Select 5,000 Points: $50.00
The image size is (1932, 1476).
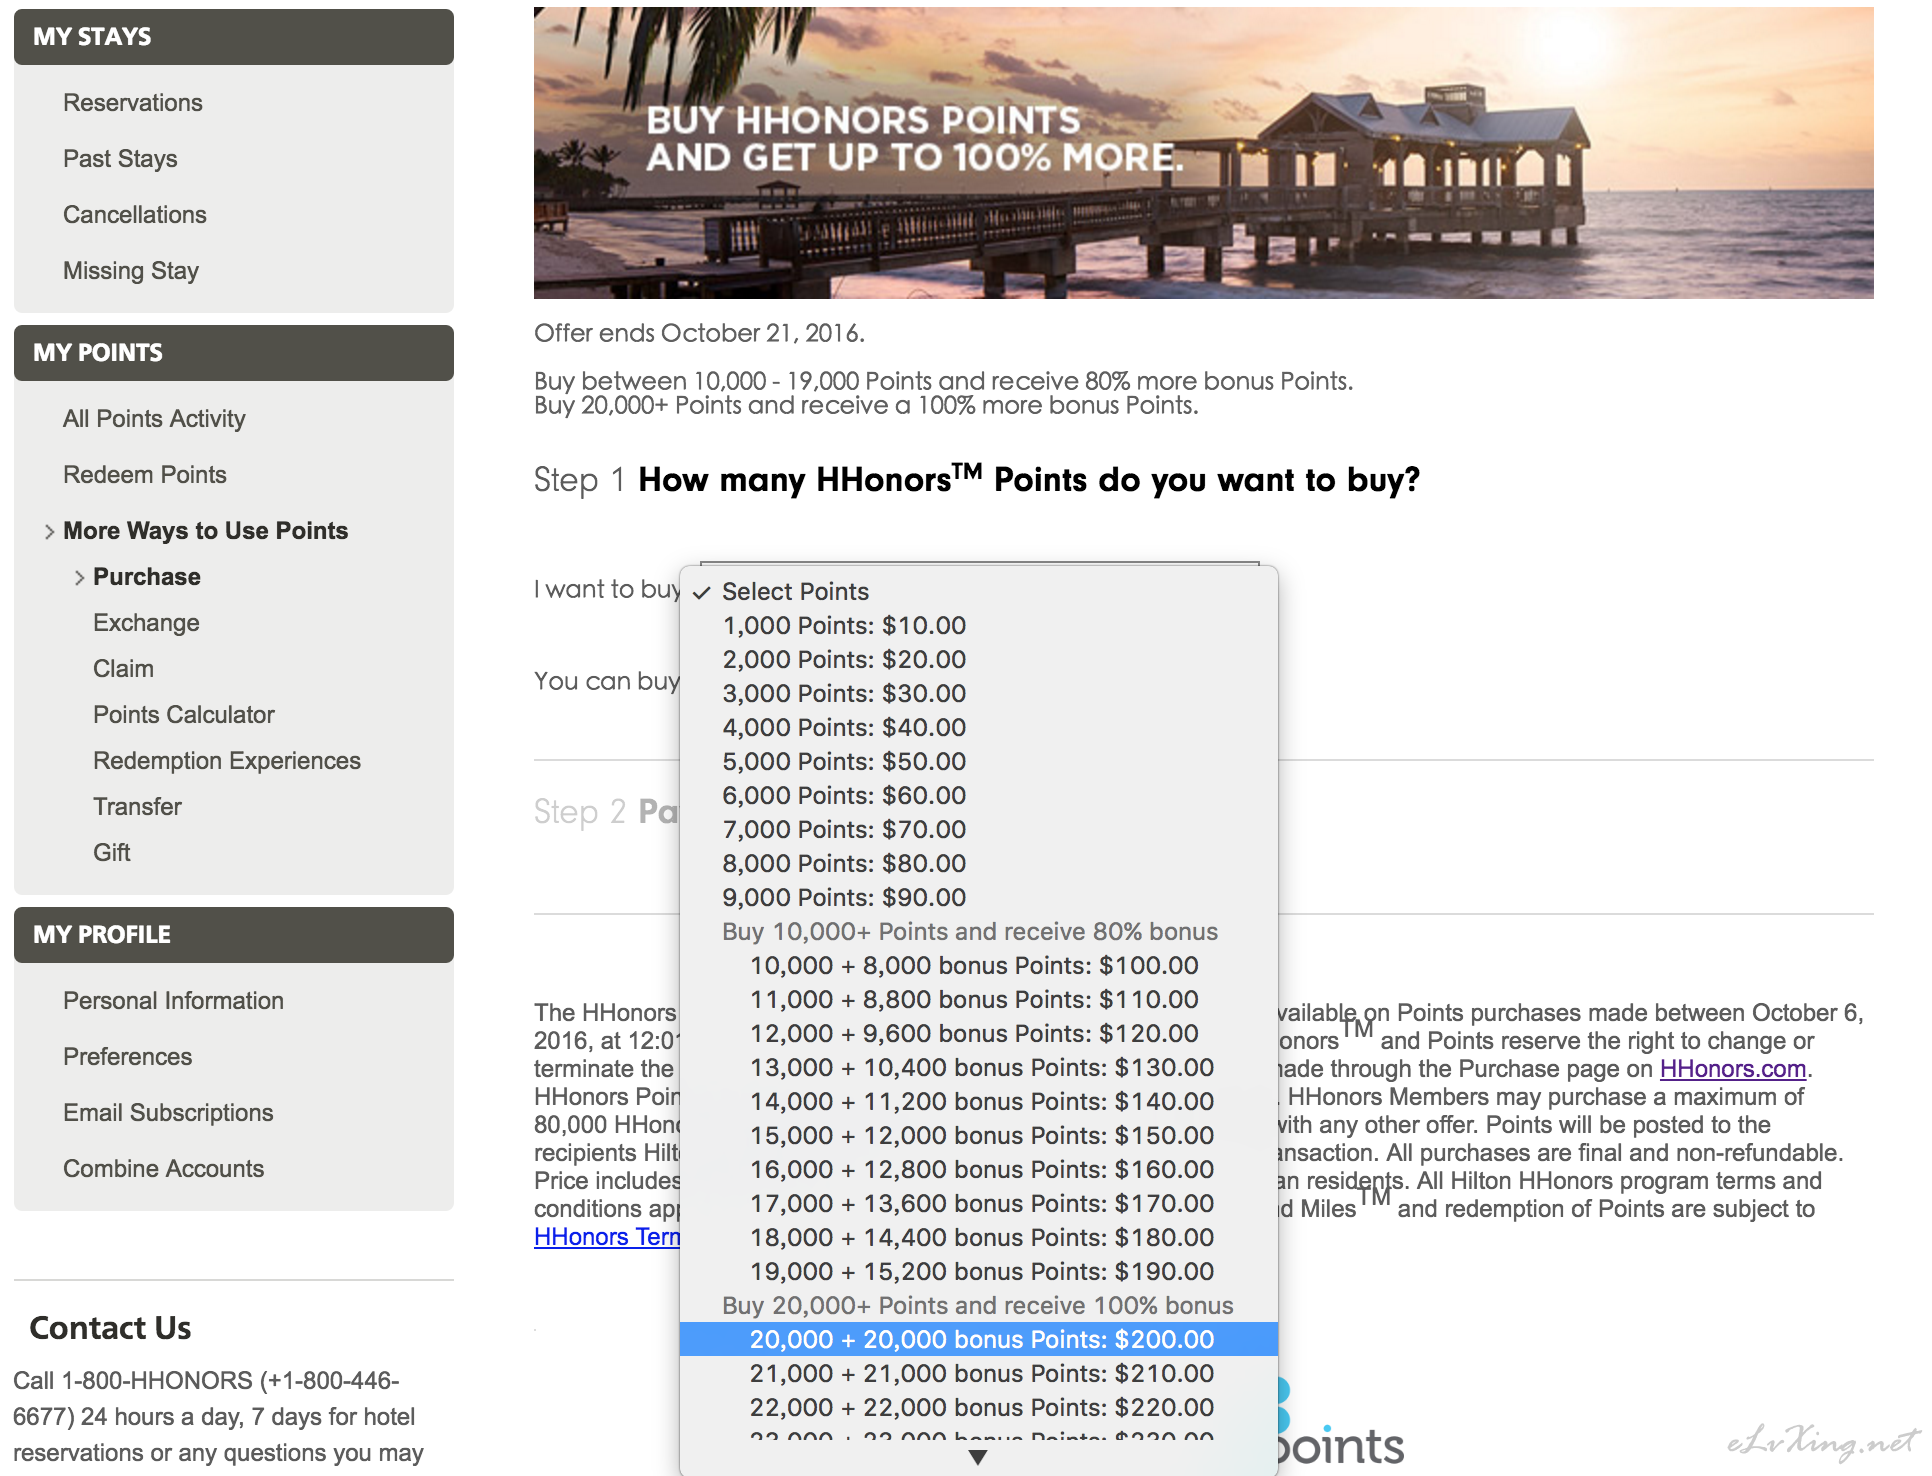pyautogui.click(x=979, y=762)
